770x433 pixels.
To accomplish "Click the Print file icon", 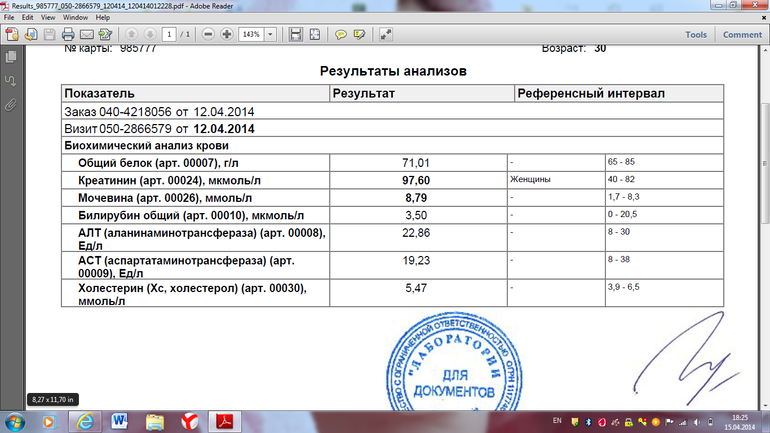I will coord(67,34).
